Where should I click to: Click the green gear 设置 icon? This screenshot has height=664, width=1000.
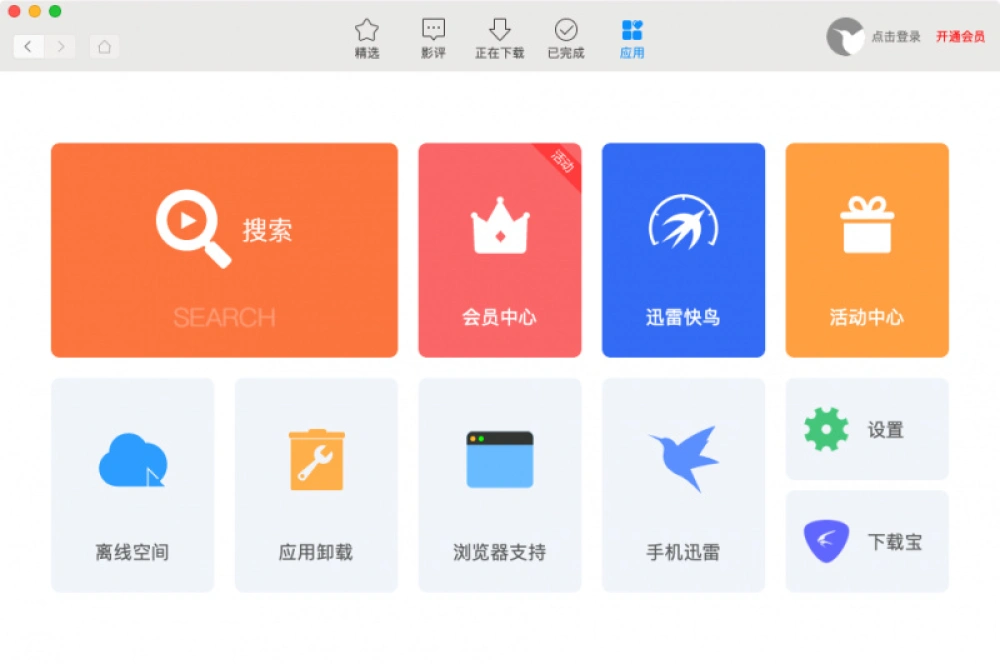click(827, 429)
